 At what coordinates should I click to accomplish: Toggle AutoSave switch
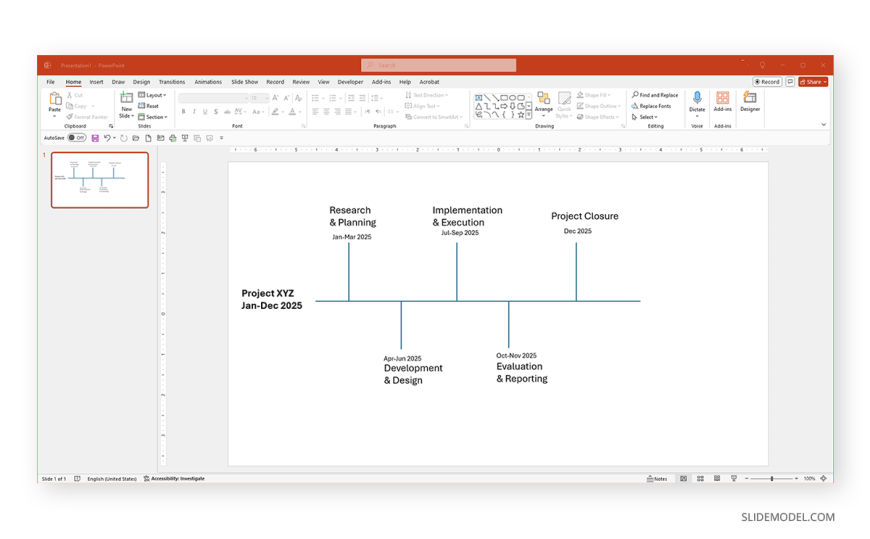coord(77,138)
